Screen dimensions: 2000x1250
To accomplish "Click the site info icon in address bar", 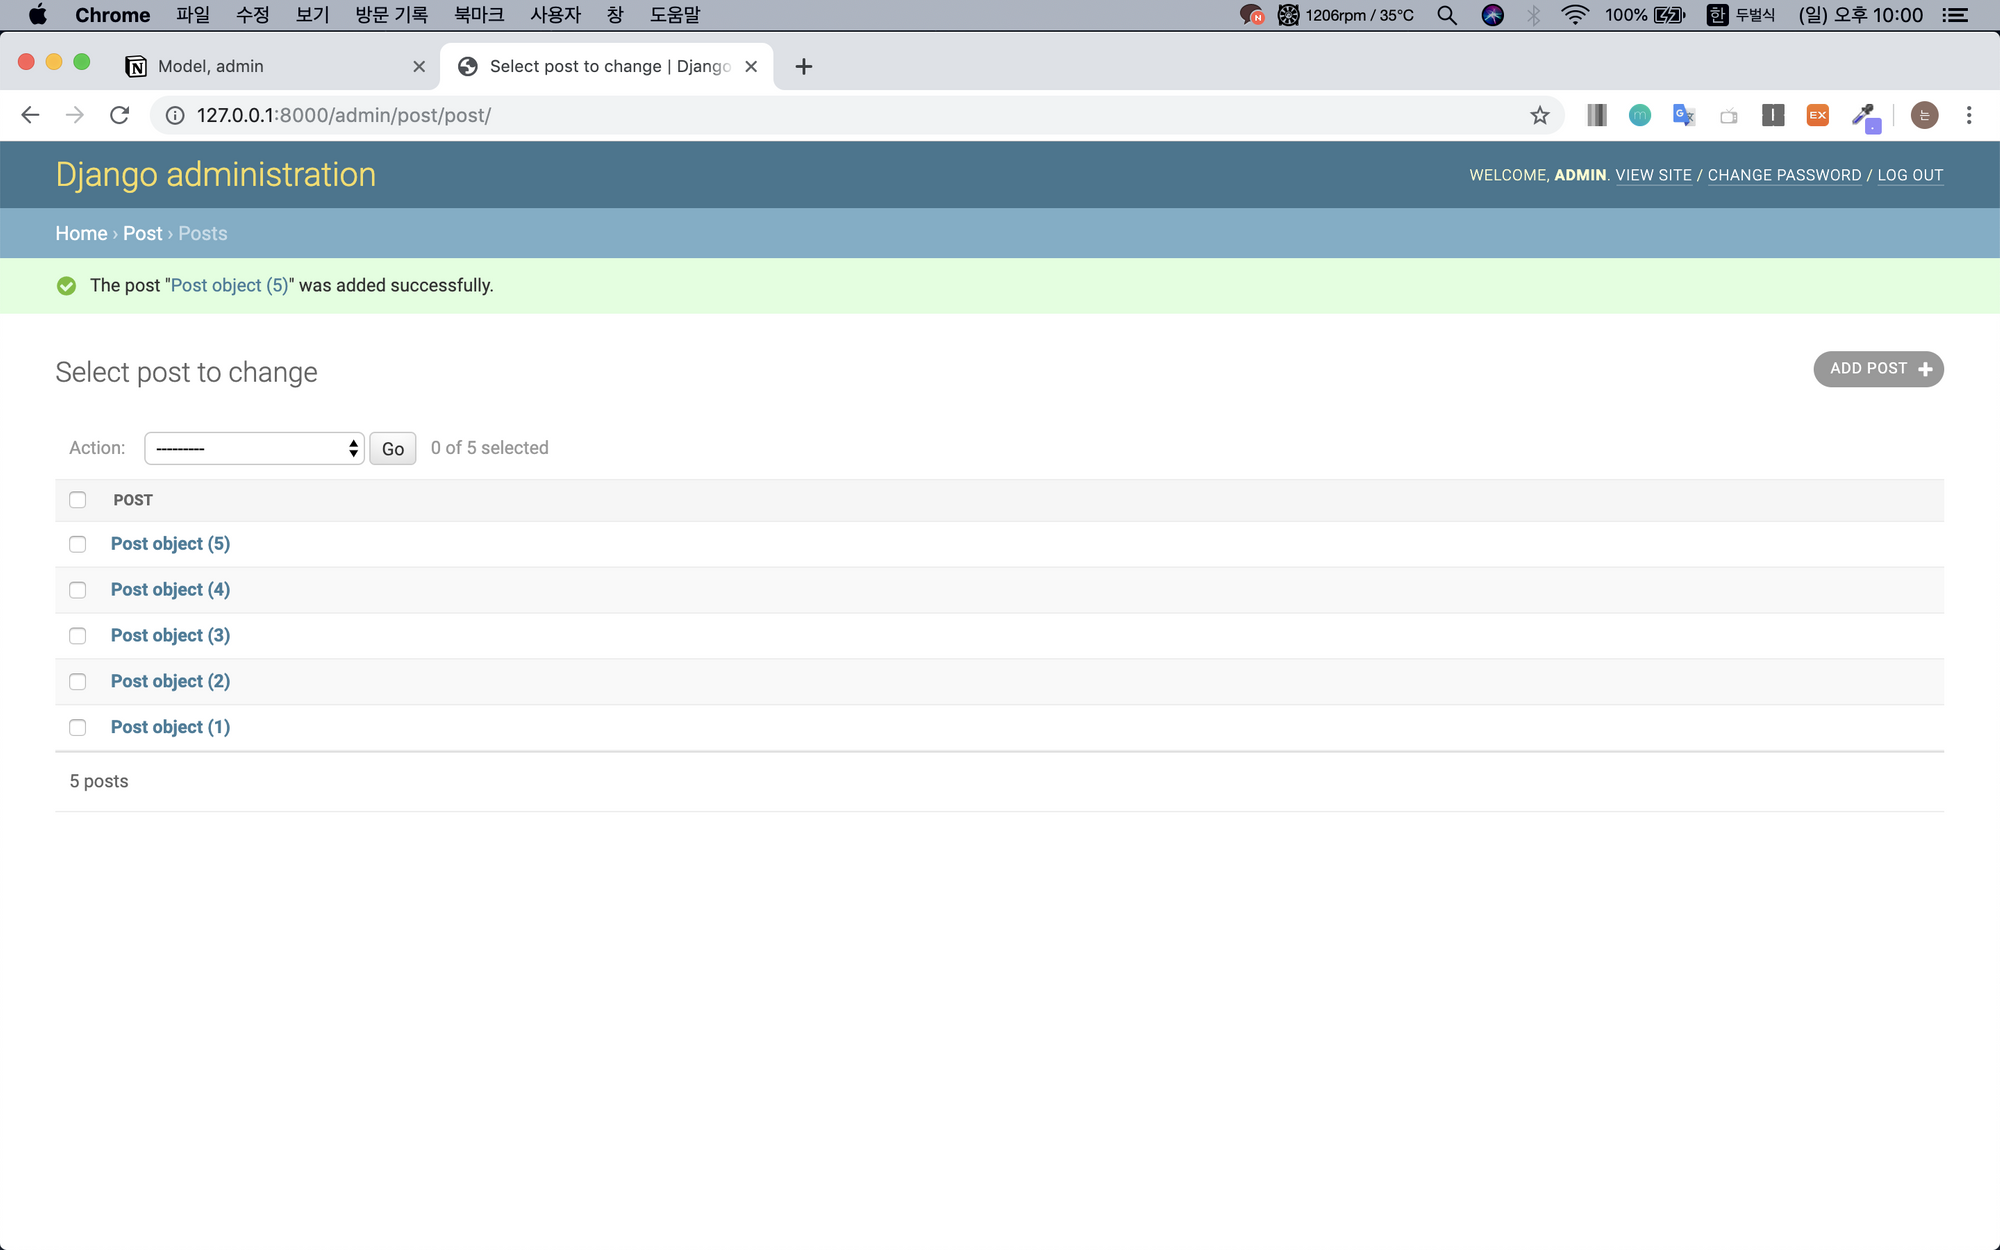I will tap(175, 115).
